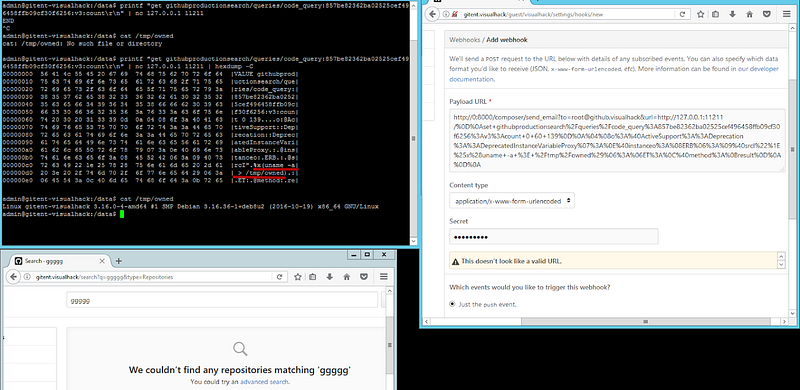
Task: Click 'Linux gitent-visualhack' uname output line
Action: 190,206
